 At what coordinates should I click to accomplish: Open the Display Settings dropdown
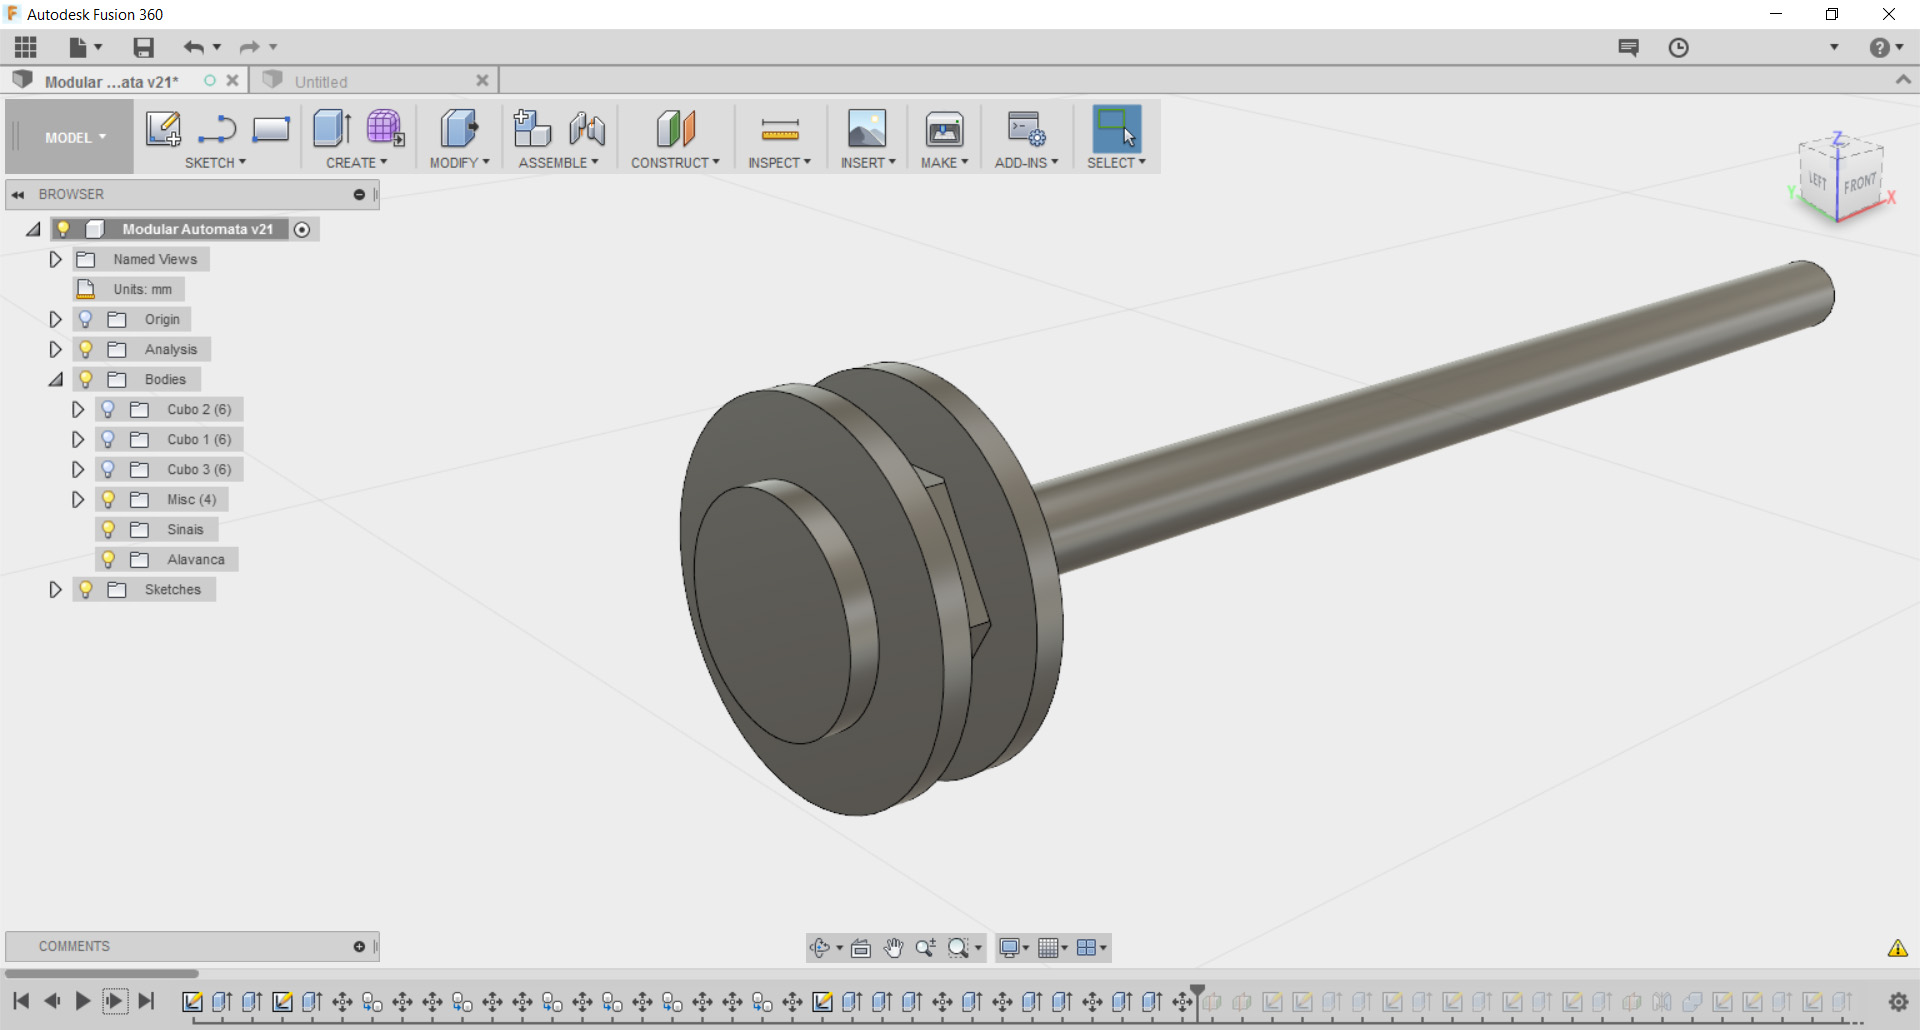click(x=1014, y=948)
